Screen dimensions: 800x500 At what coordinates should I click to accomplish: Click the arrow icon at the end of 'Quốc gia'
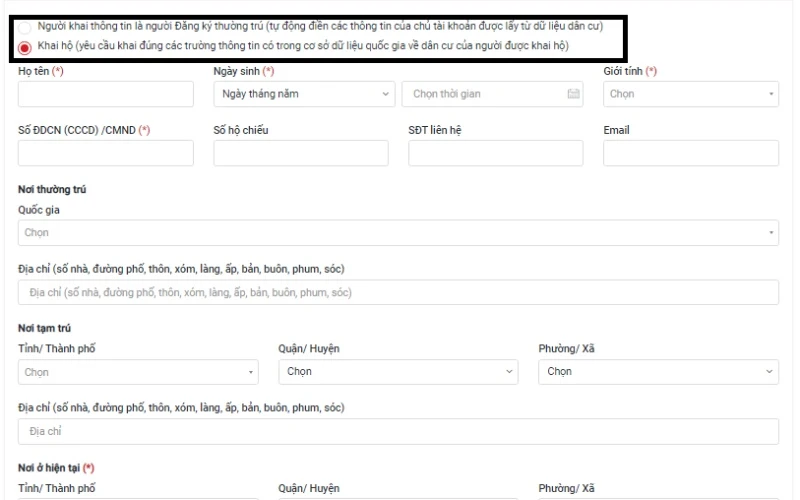[771, 233]
